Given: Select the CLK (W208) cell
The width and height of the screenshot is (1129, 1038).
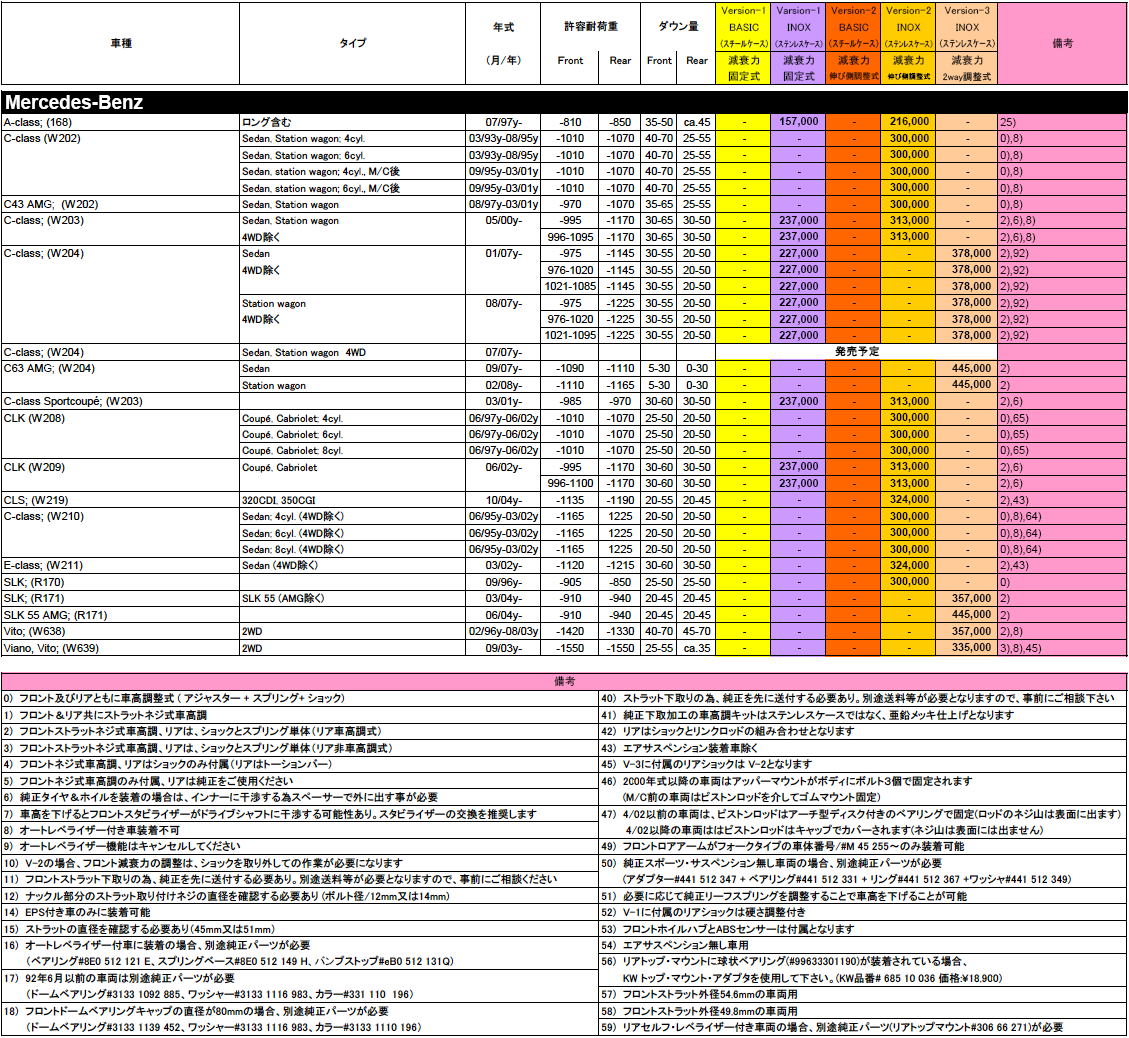Looking at the screenshot, I should (x=120, y=434).
